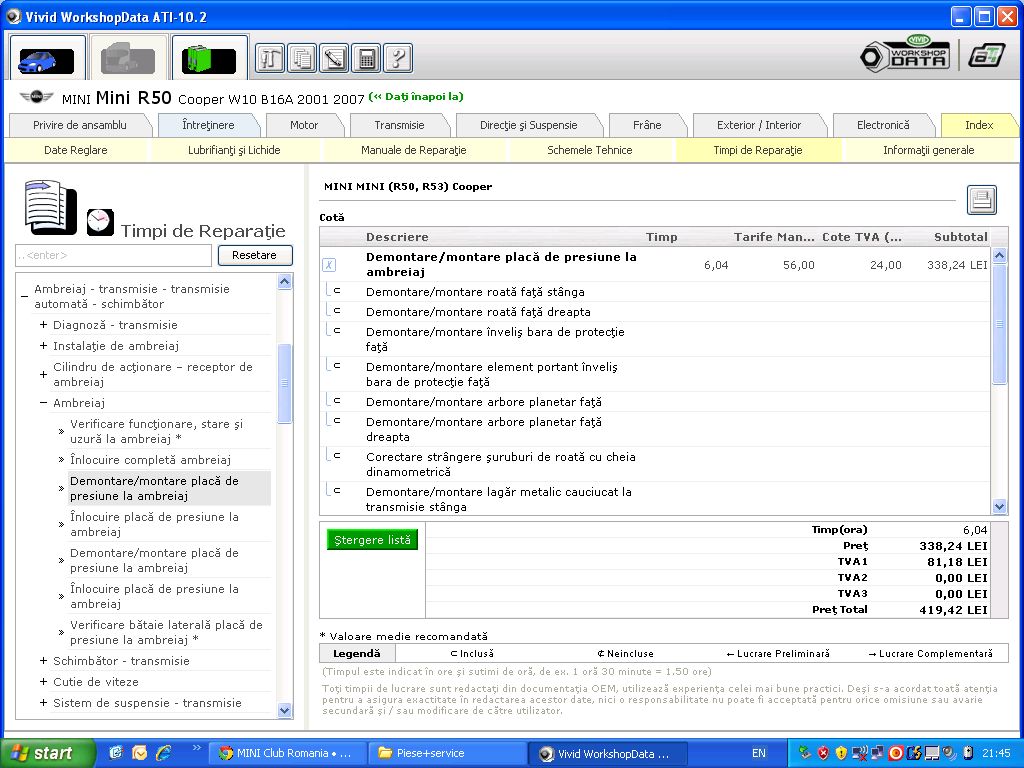
Task: Open the Scheme Tehnice sub-tab
Action: [589, 150]
